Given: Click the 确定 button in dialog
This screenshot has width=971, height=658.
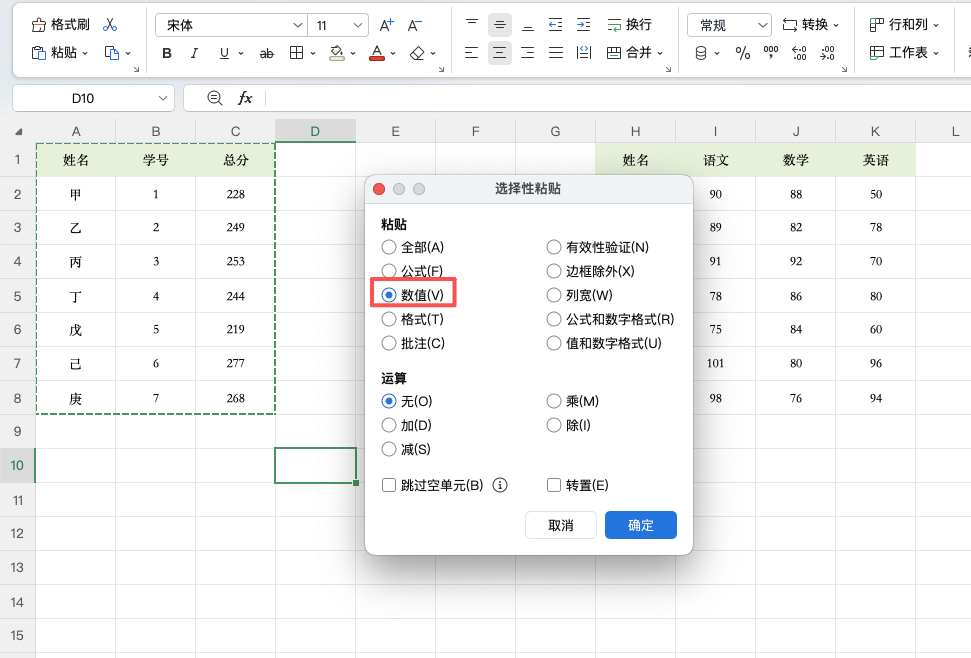Looking at the screenshot, I should pyautogui.click(x=640, y=525).
